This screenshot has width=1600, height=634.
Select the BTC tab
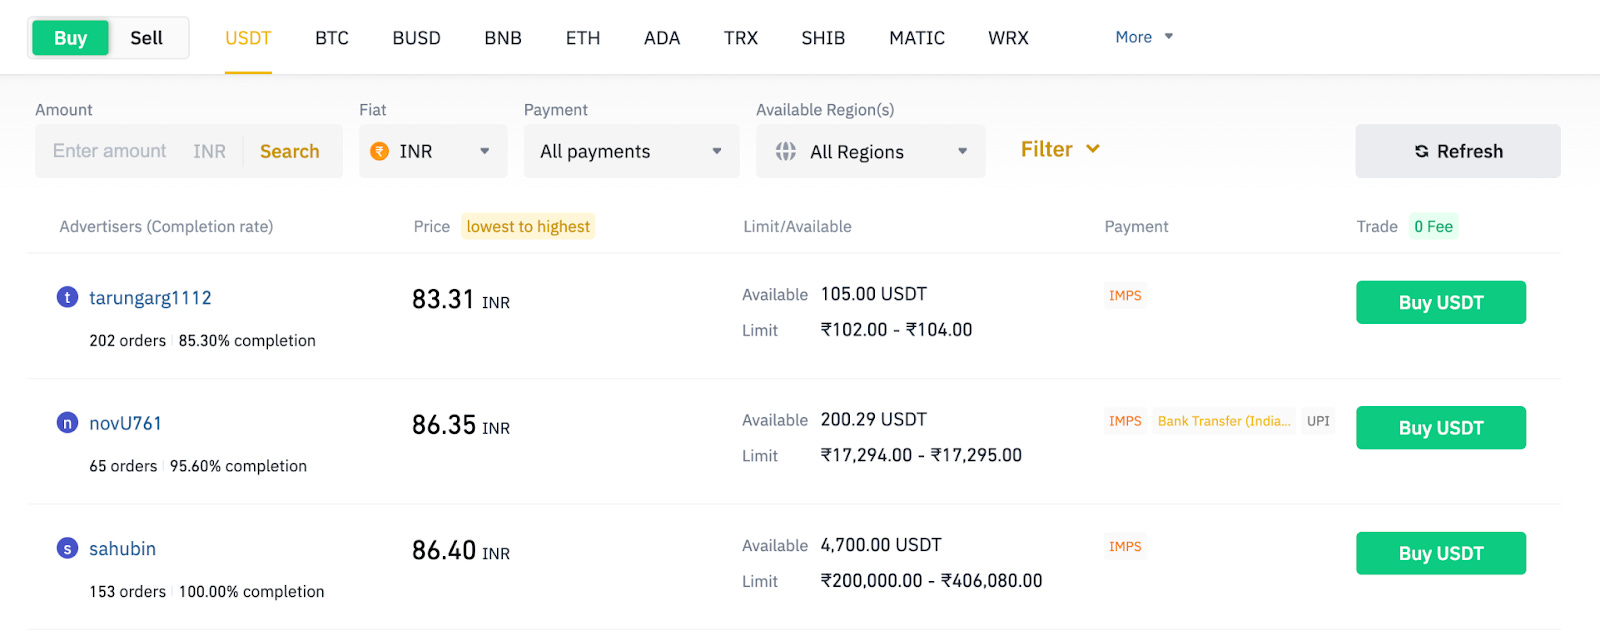(332, 38)
